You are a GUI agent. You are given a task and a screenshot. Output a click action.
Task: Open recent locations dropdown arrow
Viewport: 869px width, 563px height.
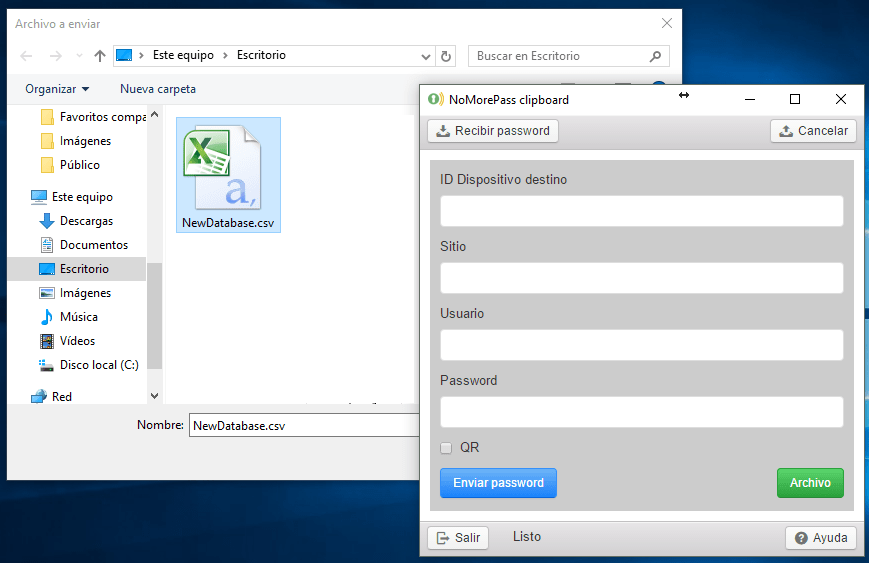pos(79,56)
